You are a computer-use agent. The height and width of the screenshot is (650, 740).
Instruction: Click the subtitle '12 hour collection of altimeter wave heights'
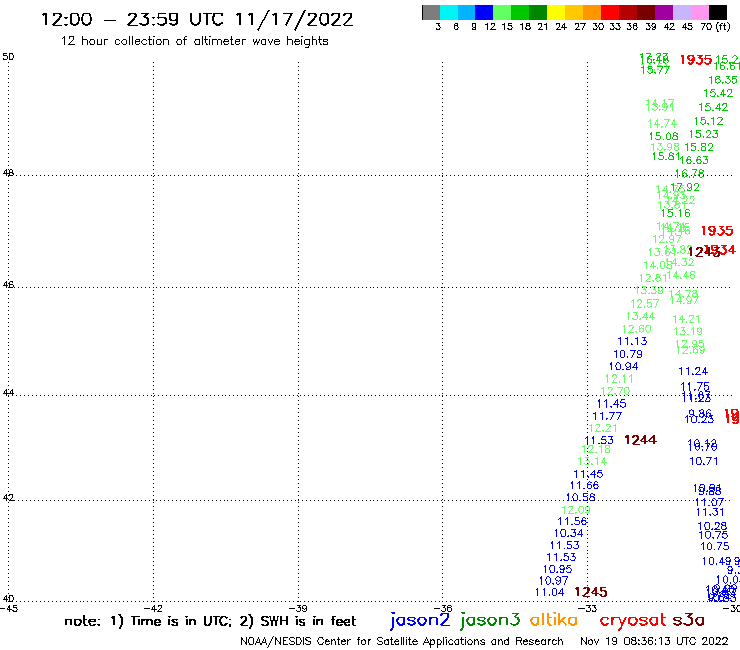coord(194,41)
